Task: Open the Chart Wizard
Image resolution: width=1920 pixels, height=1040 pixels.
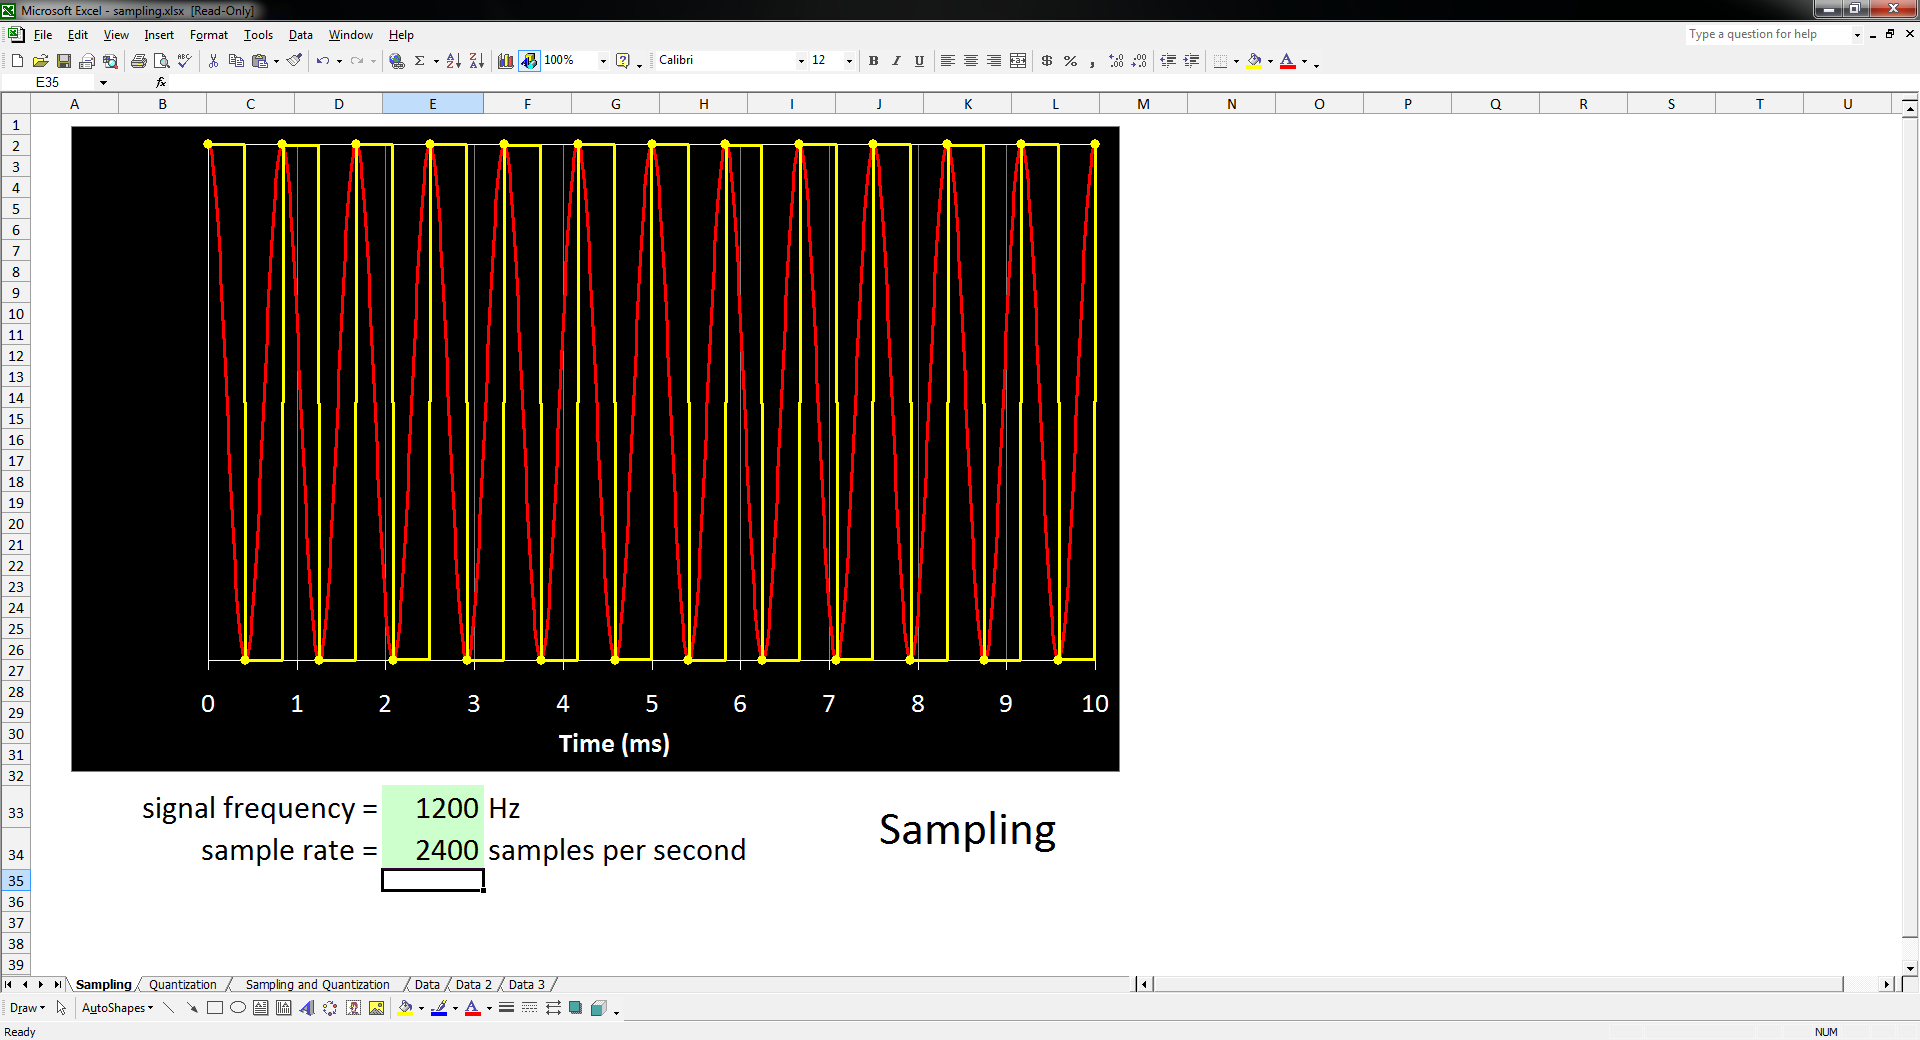Action: coord(505,61)
